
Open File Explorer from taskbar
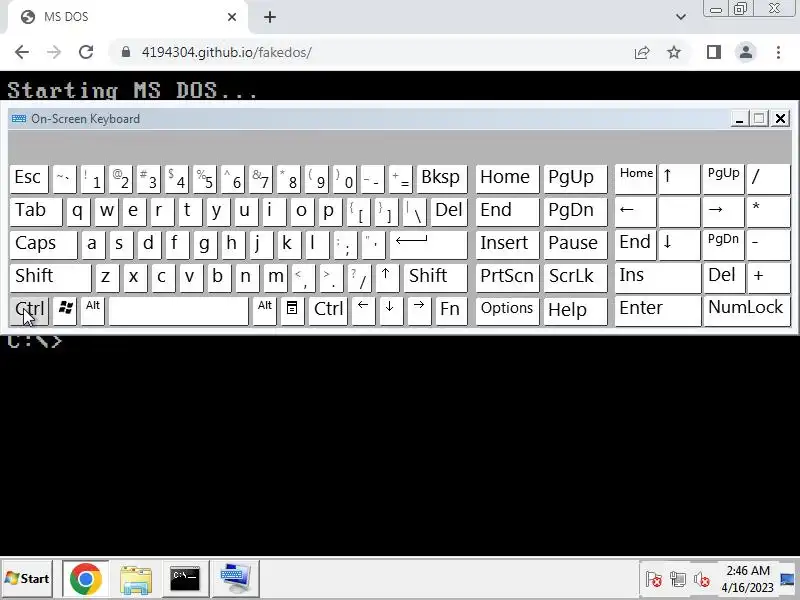[x=135, y=579]
